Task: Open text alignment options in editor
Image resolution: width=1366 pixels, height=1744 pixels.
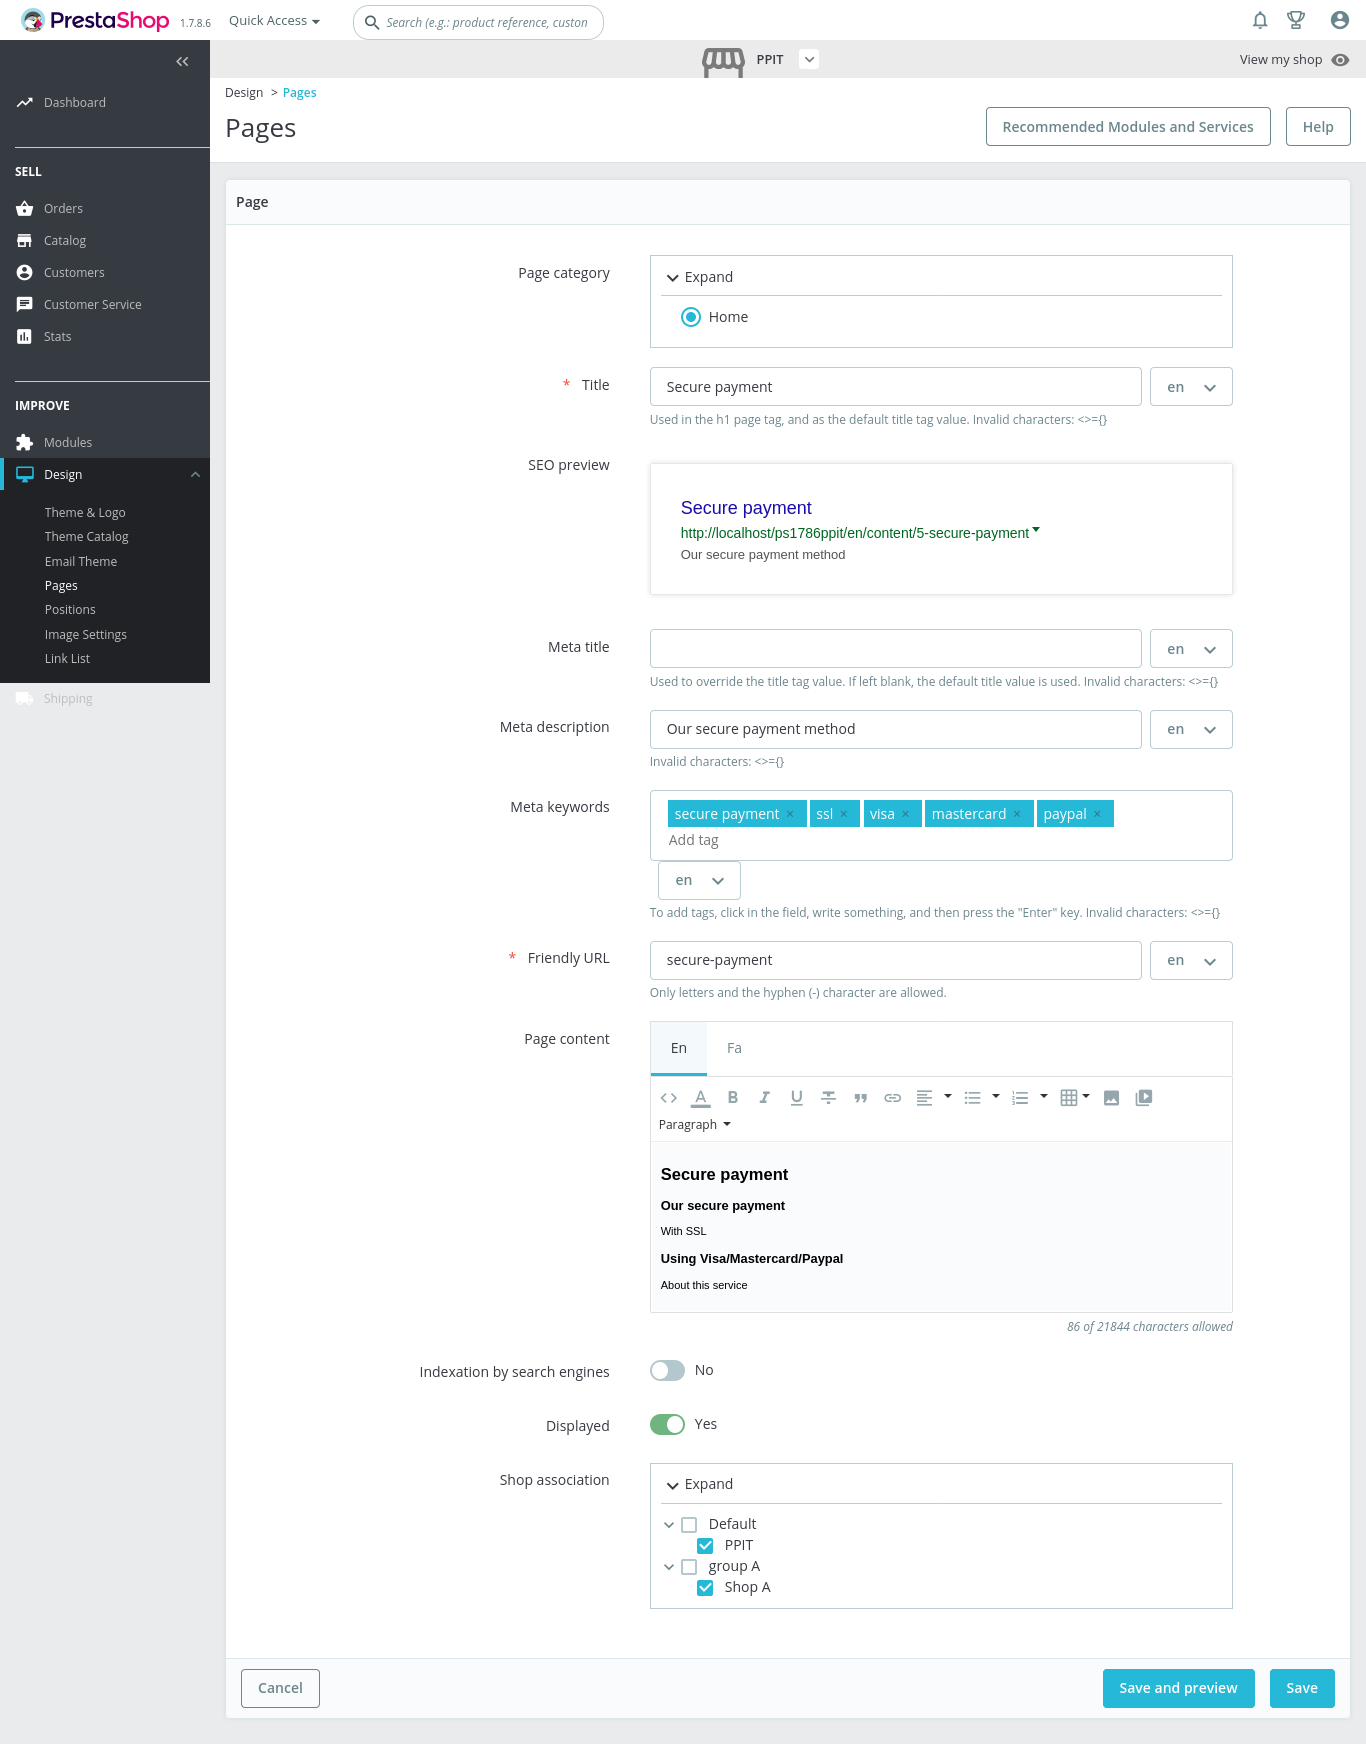Action: (933, 1098)
